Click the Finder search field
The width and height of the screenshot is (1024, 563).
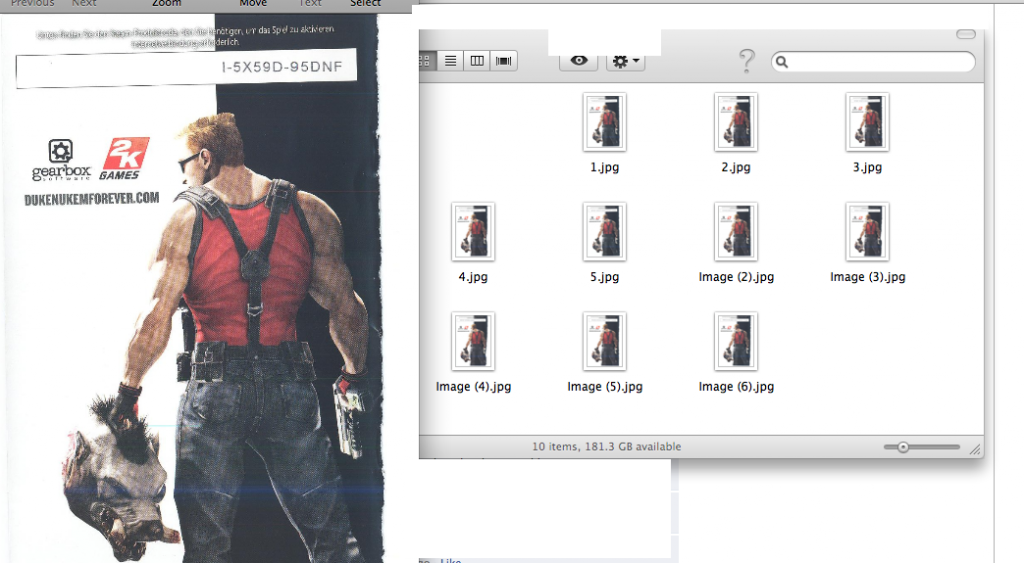point(873,62)
